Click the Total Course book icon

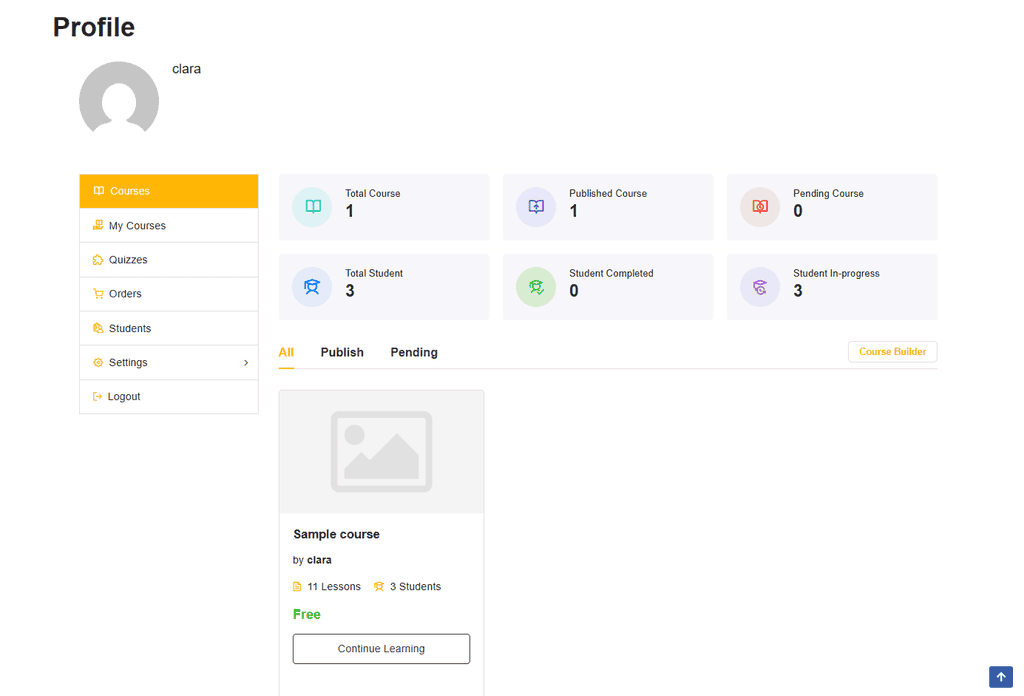click(x=313, y=207)
